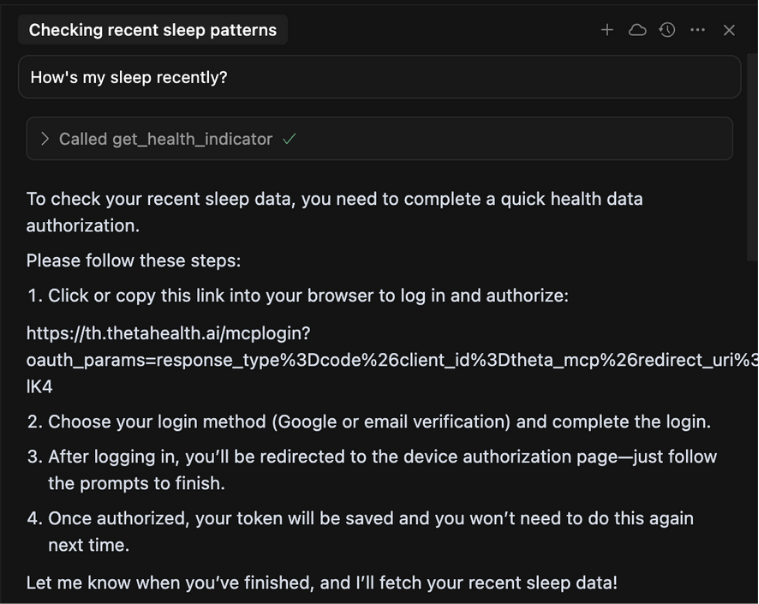This screenshot has height=604, width=759.
Task: Click step 4 about token being saved
Action: (x=370, y=531)
